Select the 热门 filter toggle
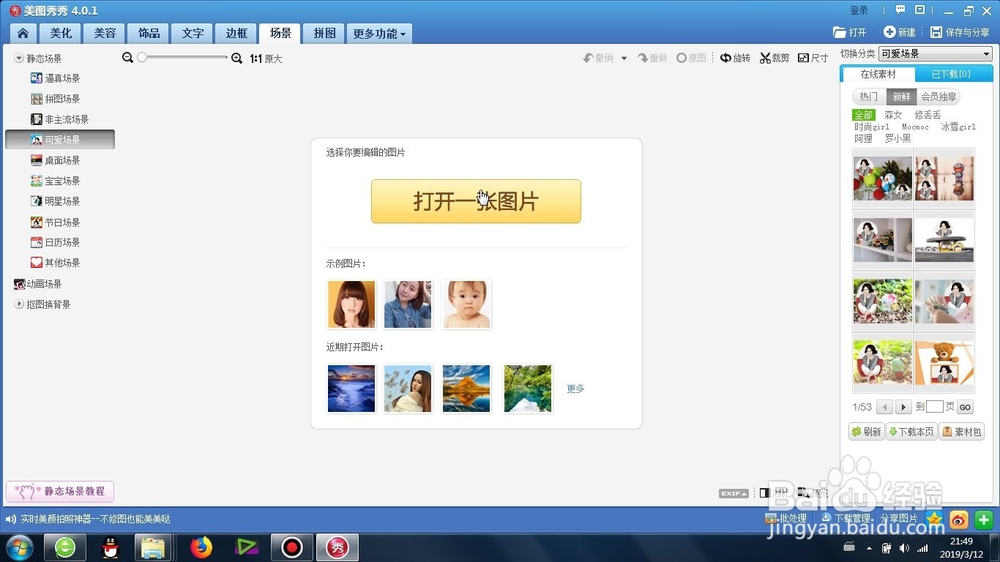The image size is (1000, 562). 869,97
